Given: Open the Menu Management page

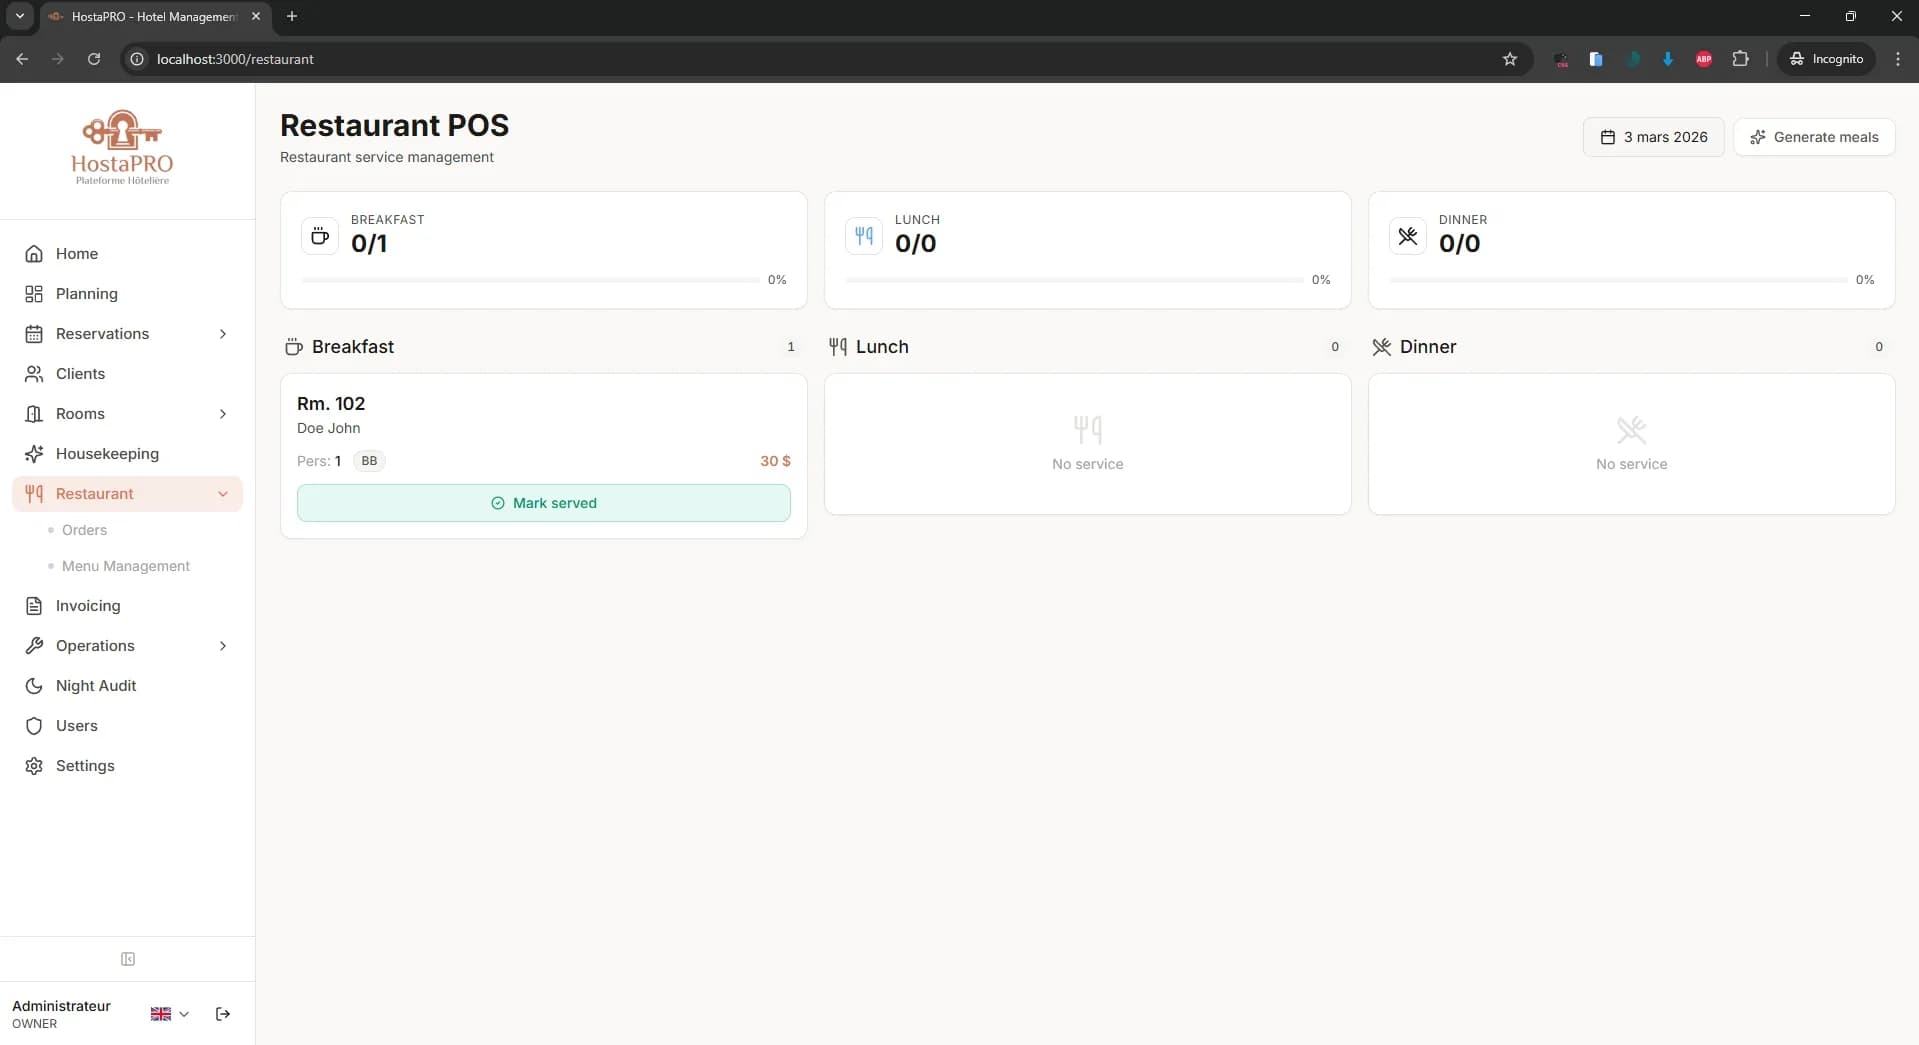Looking at the screenshot, I should [124, 566].
